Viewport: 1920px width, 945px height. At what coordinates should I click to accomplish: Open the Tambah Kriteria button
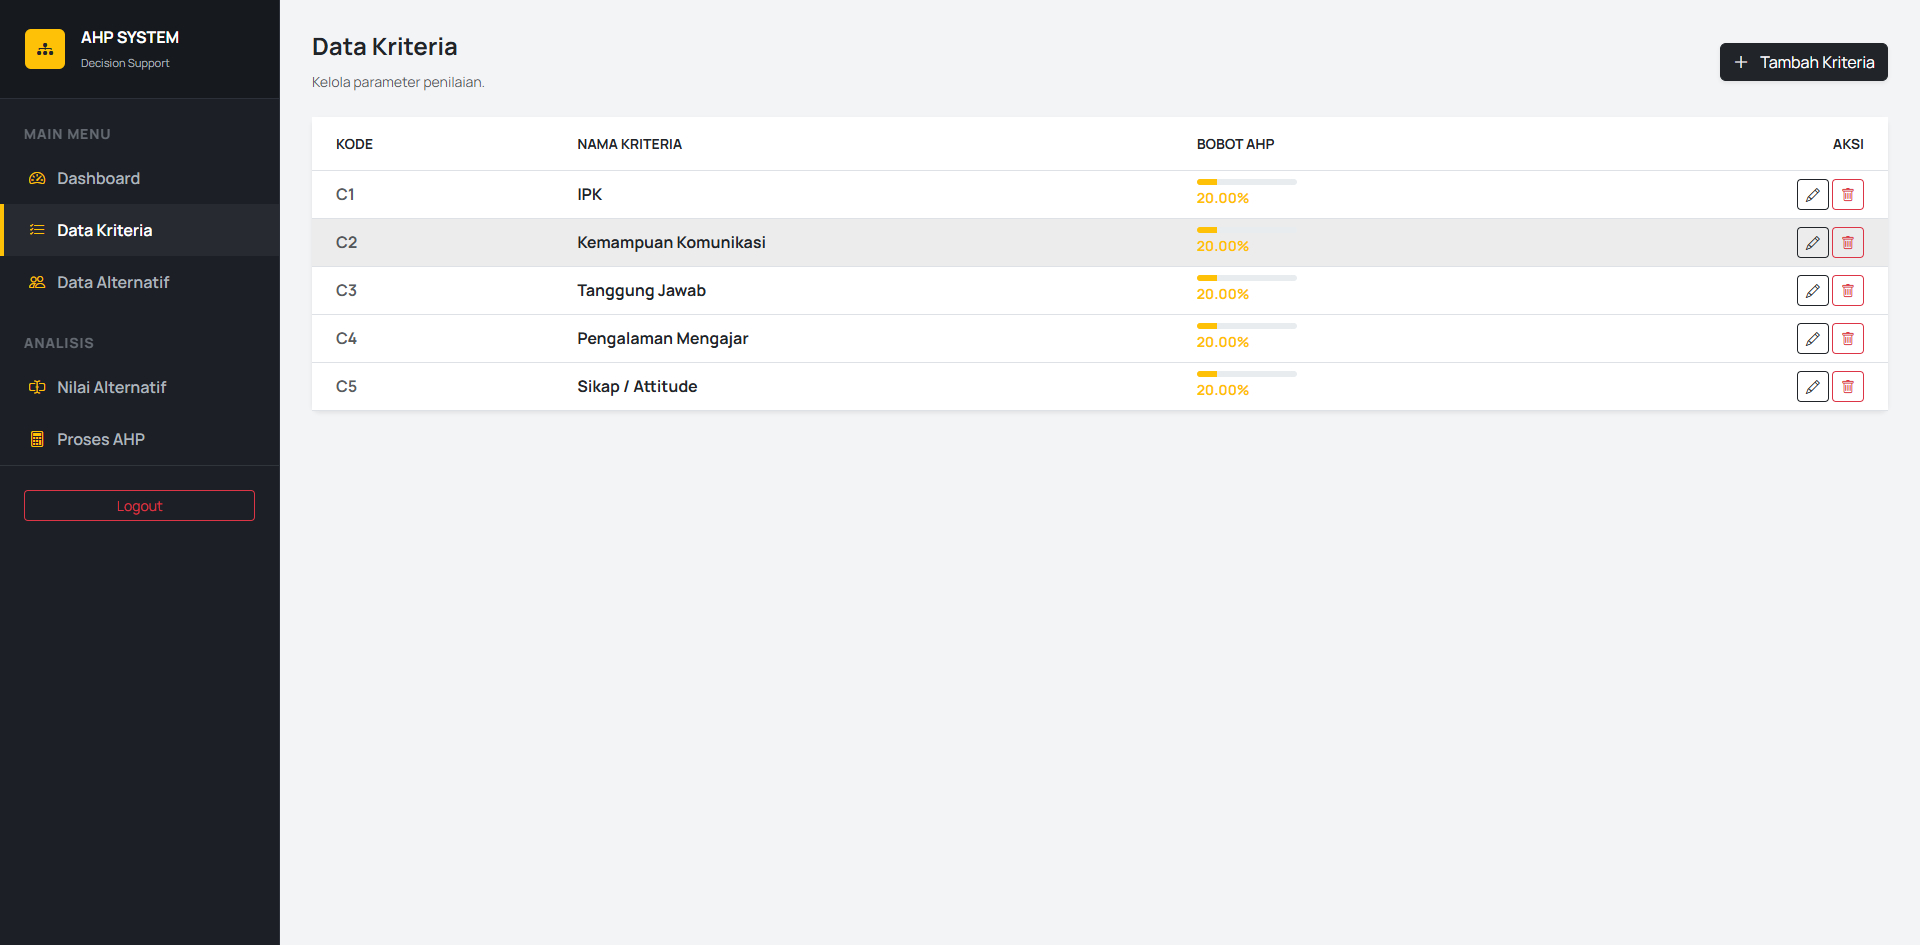pyautogui.click(x=1803, y=62)
